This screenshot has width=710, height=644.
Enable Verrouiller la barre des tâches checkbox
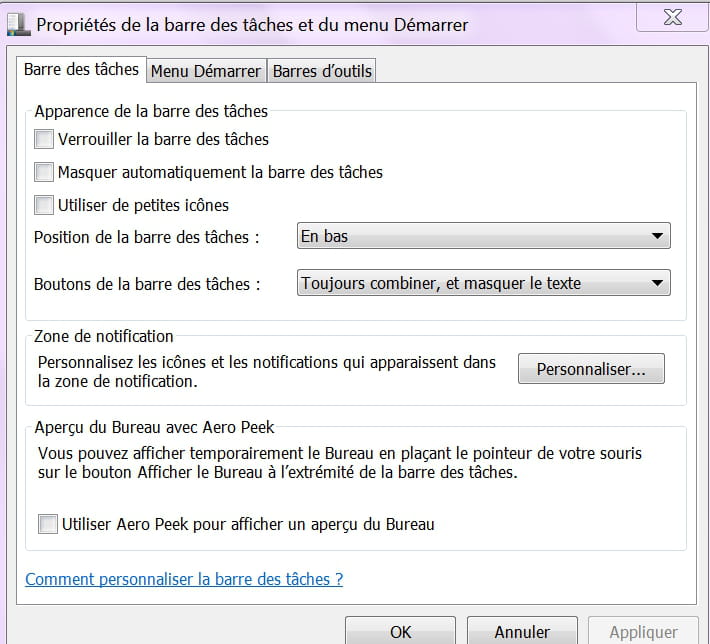[x=44, y=139]
